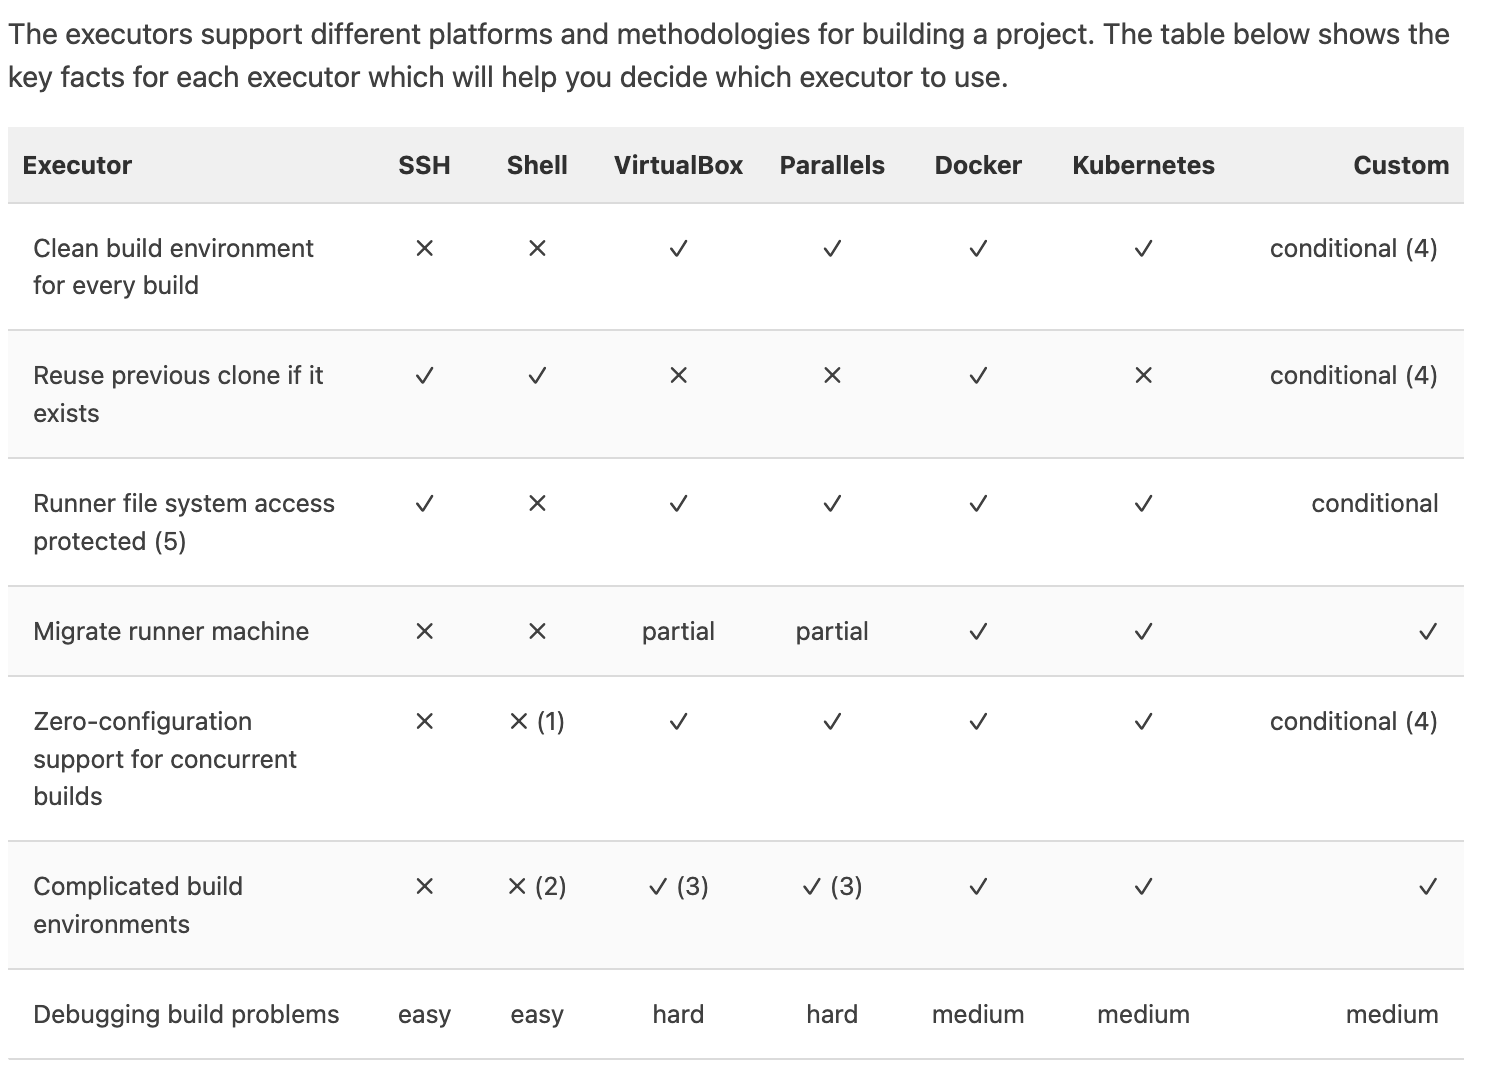The height and width of the screenshot is (1072, 1486).
Task: Click the checkmark for Kubernetes complicated build environments
Action: [x=1143, y=886]
